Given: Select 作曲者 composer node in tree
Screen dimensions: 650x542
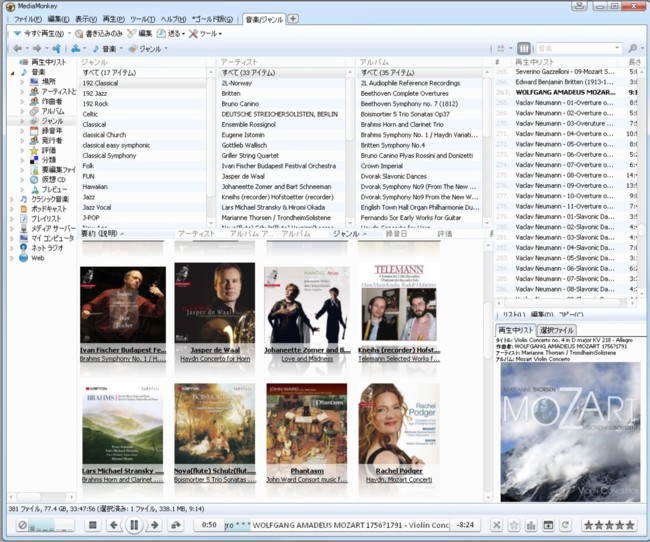Looking at the screenshot, I should [51, 101].
